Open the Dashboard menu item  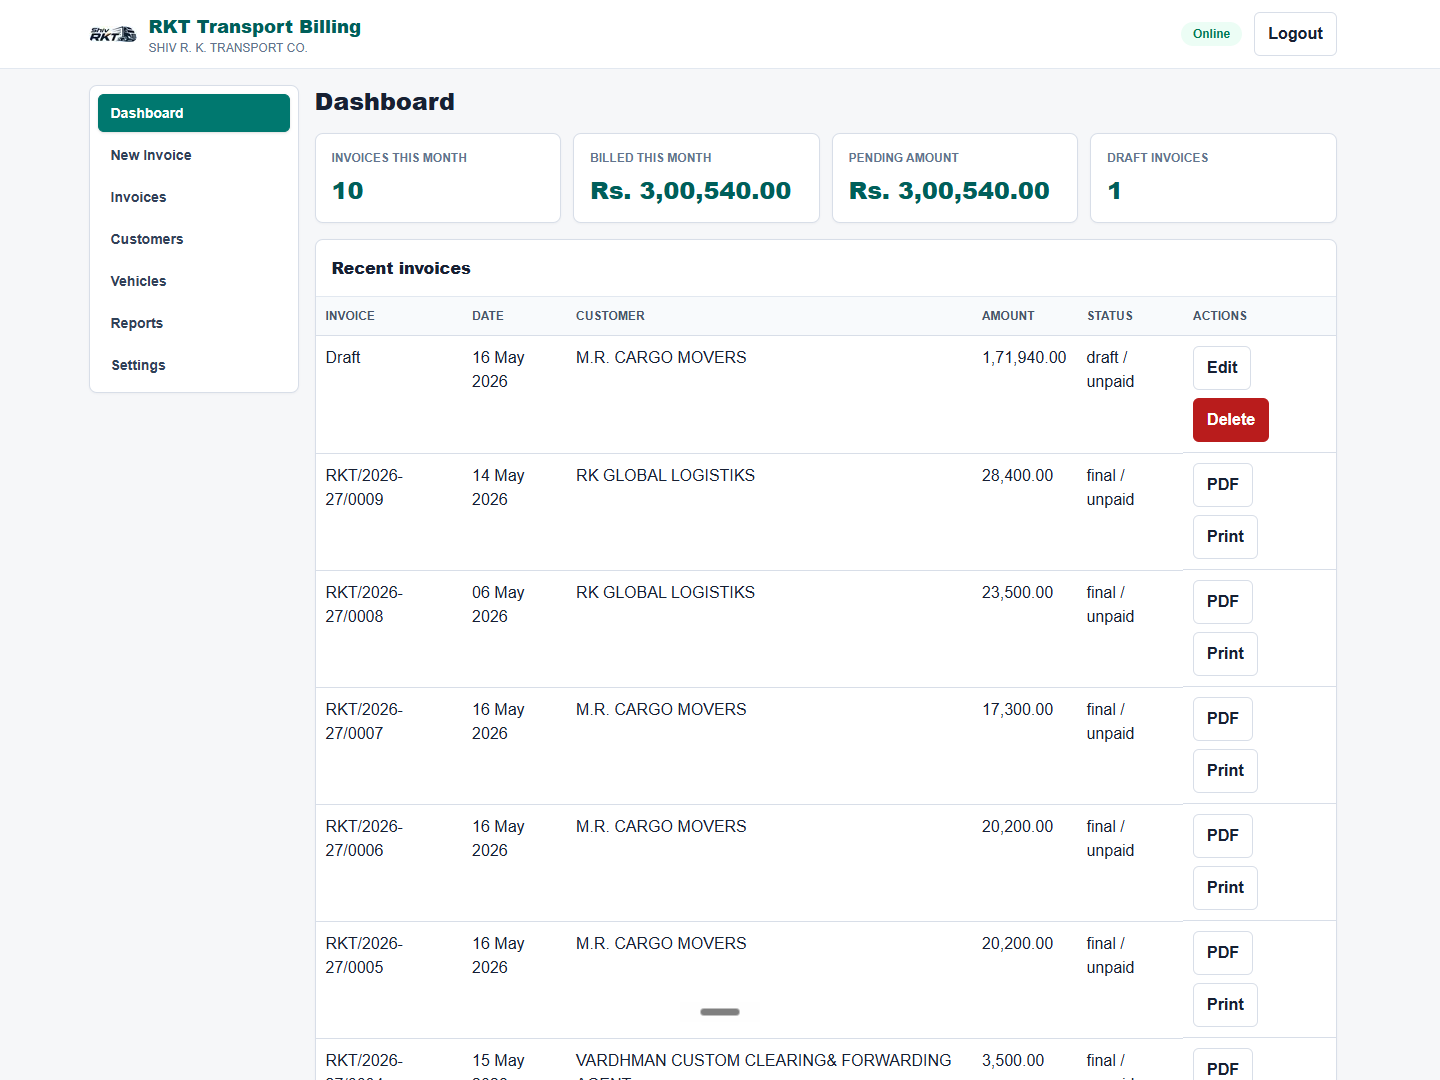[194, 113]
